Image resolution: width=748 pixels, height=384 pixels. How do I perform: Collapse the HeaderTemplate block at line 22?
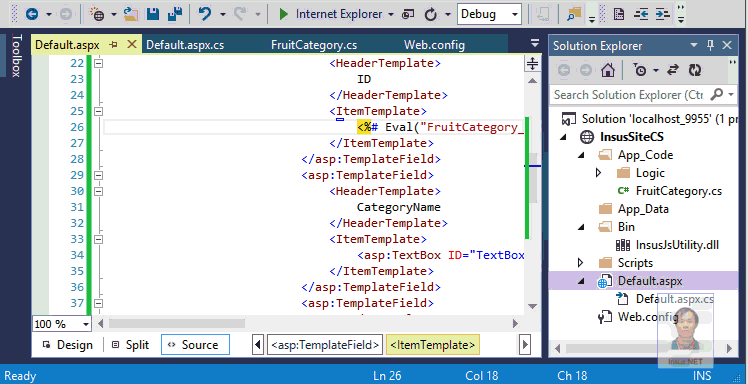pyautogui.click(x=98, y=63)
